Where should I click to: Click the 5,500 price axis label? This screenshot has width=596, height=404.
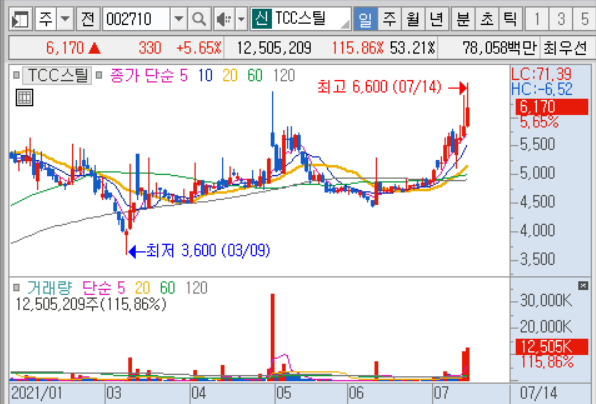tap(537, 144)
